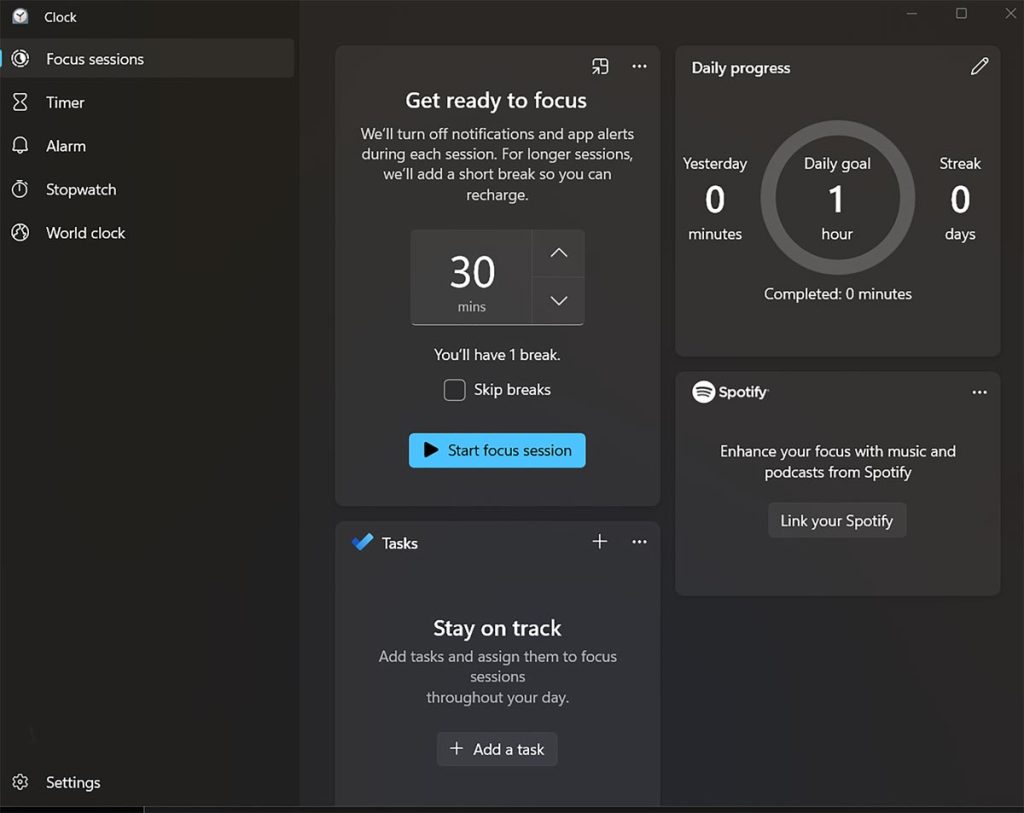1024x813 pixels.
Task: Open Spotify card more options menu
Action: point(979,392)
